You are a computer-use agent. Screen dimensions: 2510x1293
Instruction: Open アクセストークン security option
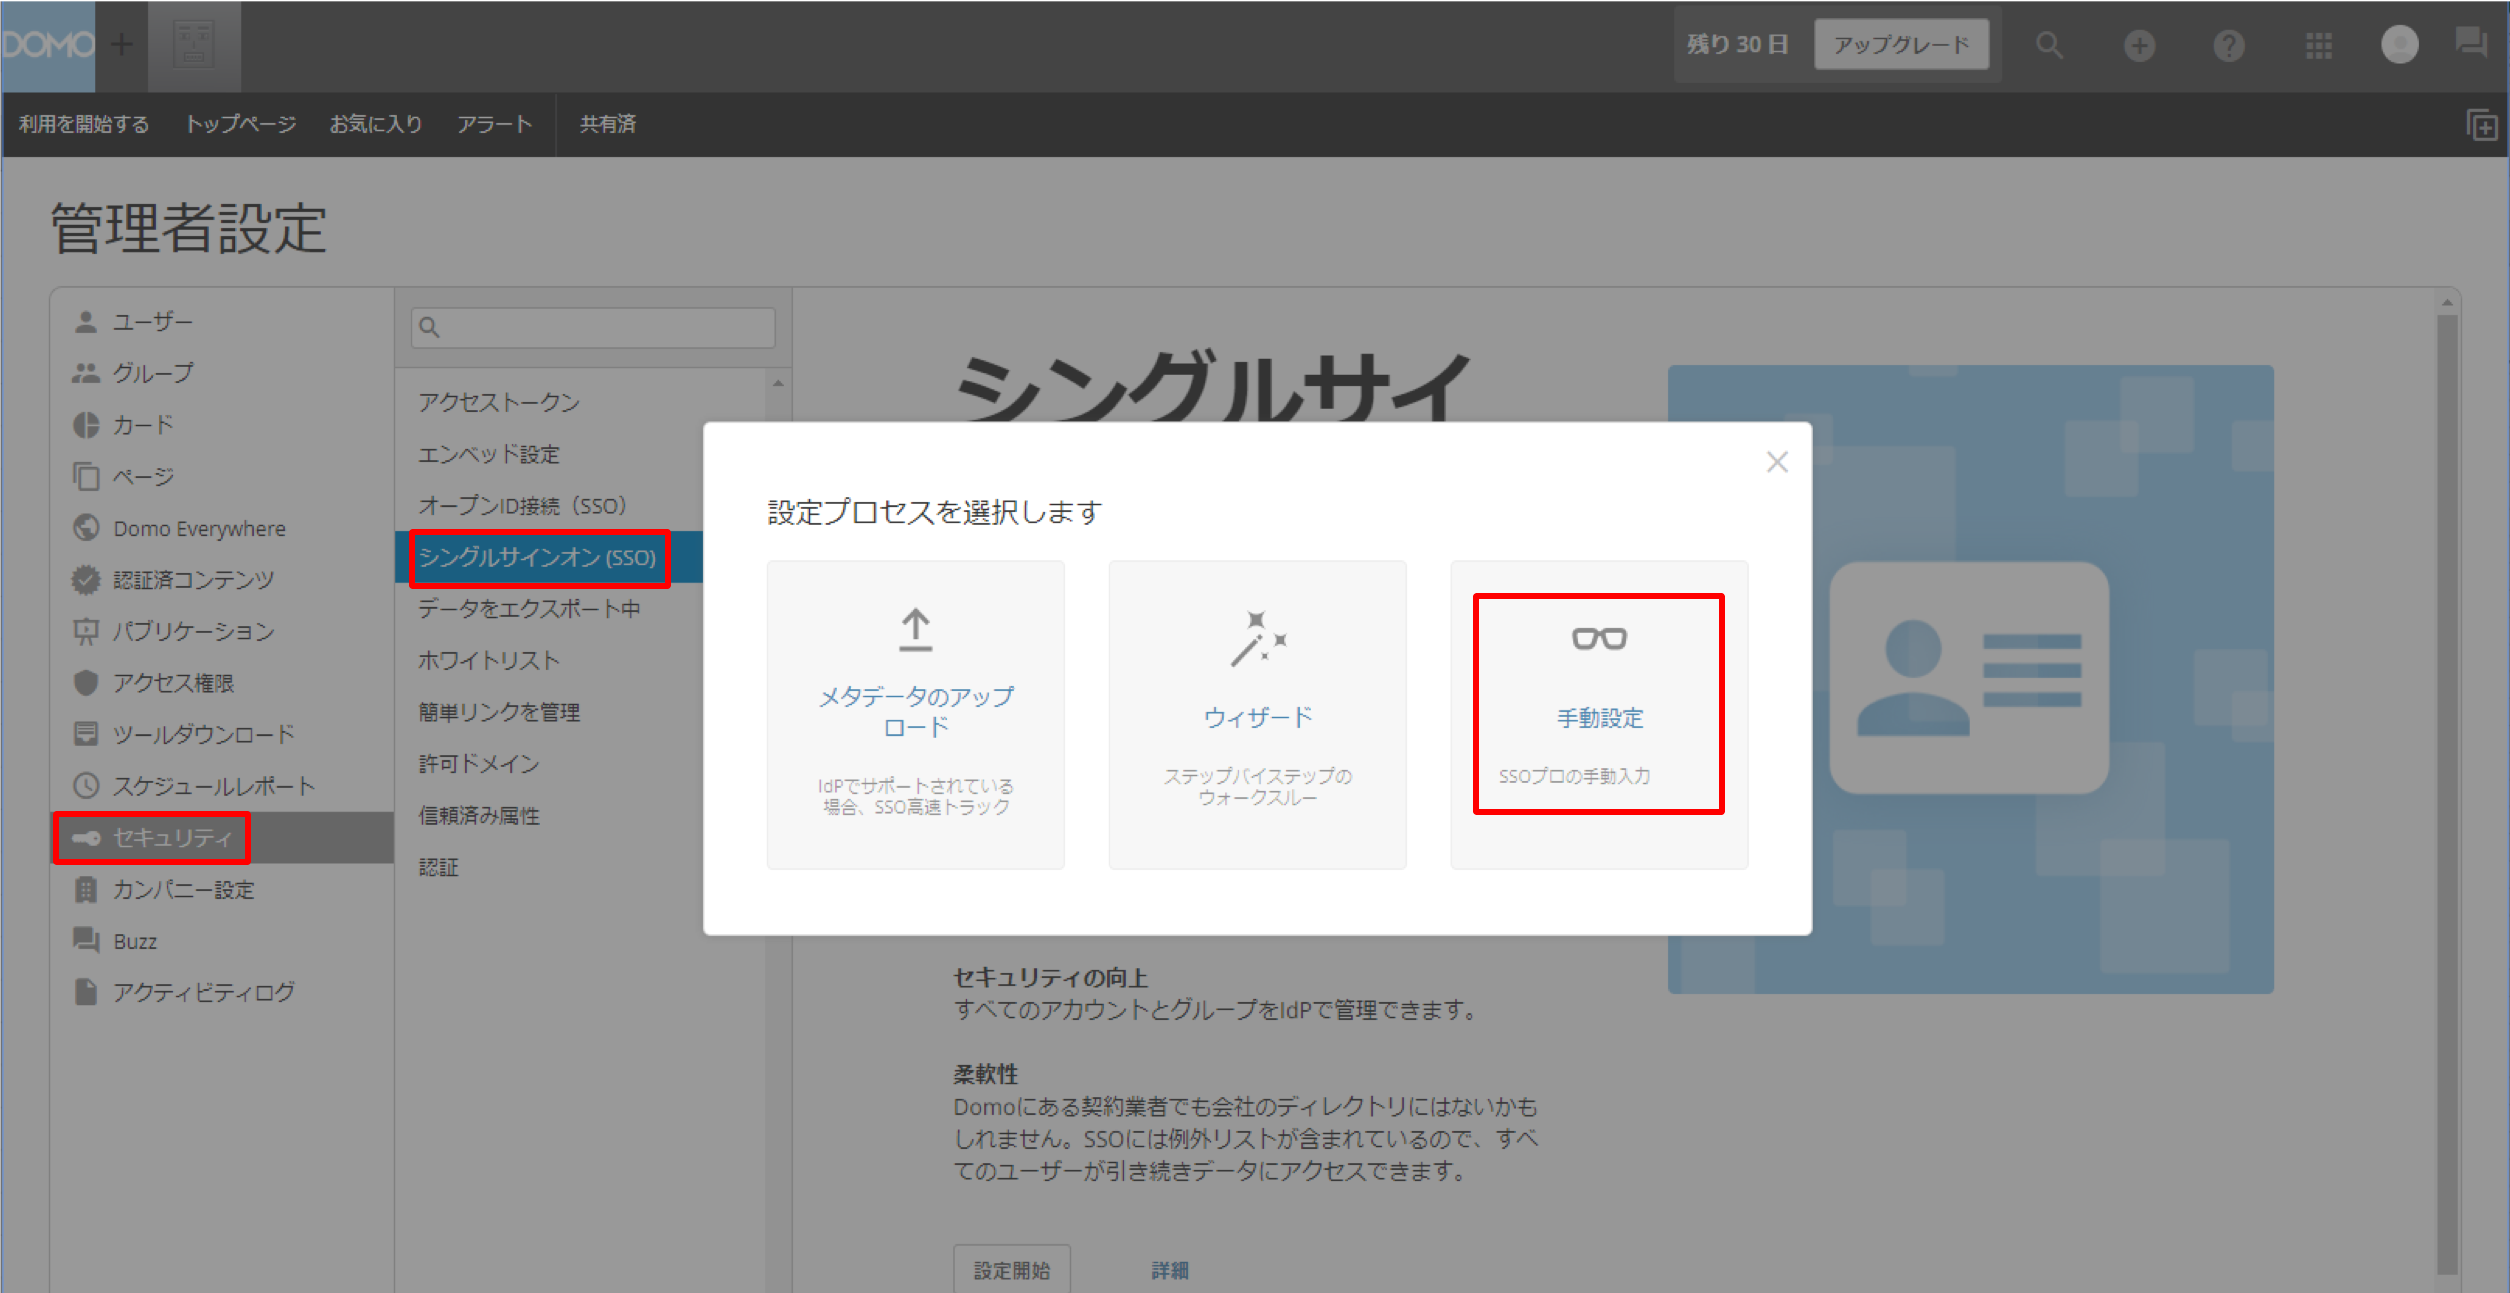pos(499,403)
